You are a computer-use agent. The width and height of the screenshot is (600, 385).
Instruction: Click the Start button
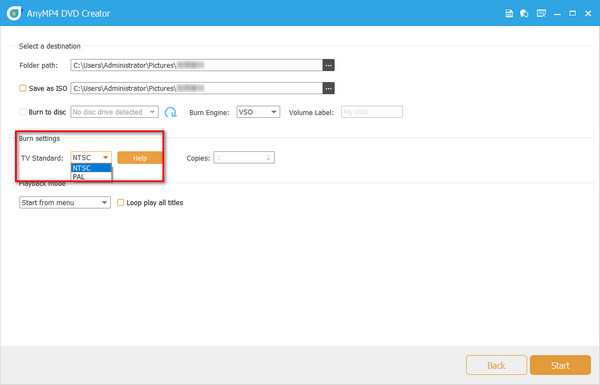pos(560,365)
